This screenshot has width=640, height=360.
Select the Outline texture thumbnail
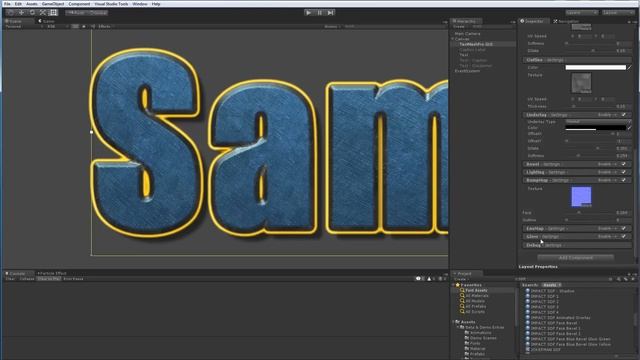pyautogui.click(x=581, y=83)
